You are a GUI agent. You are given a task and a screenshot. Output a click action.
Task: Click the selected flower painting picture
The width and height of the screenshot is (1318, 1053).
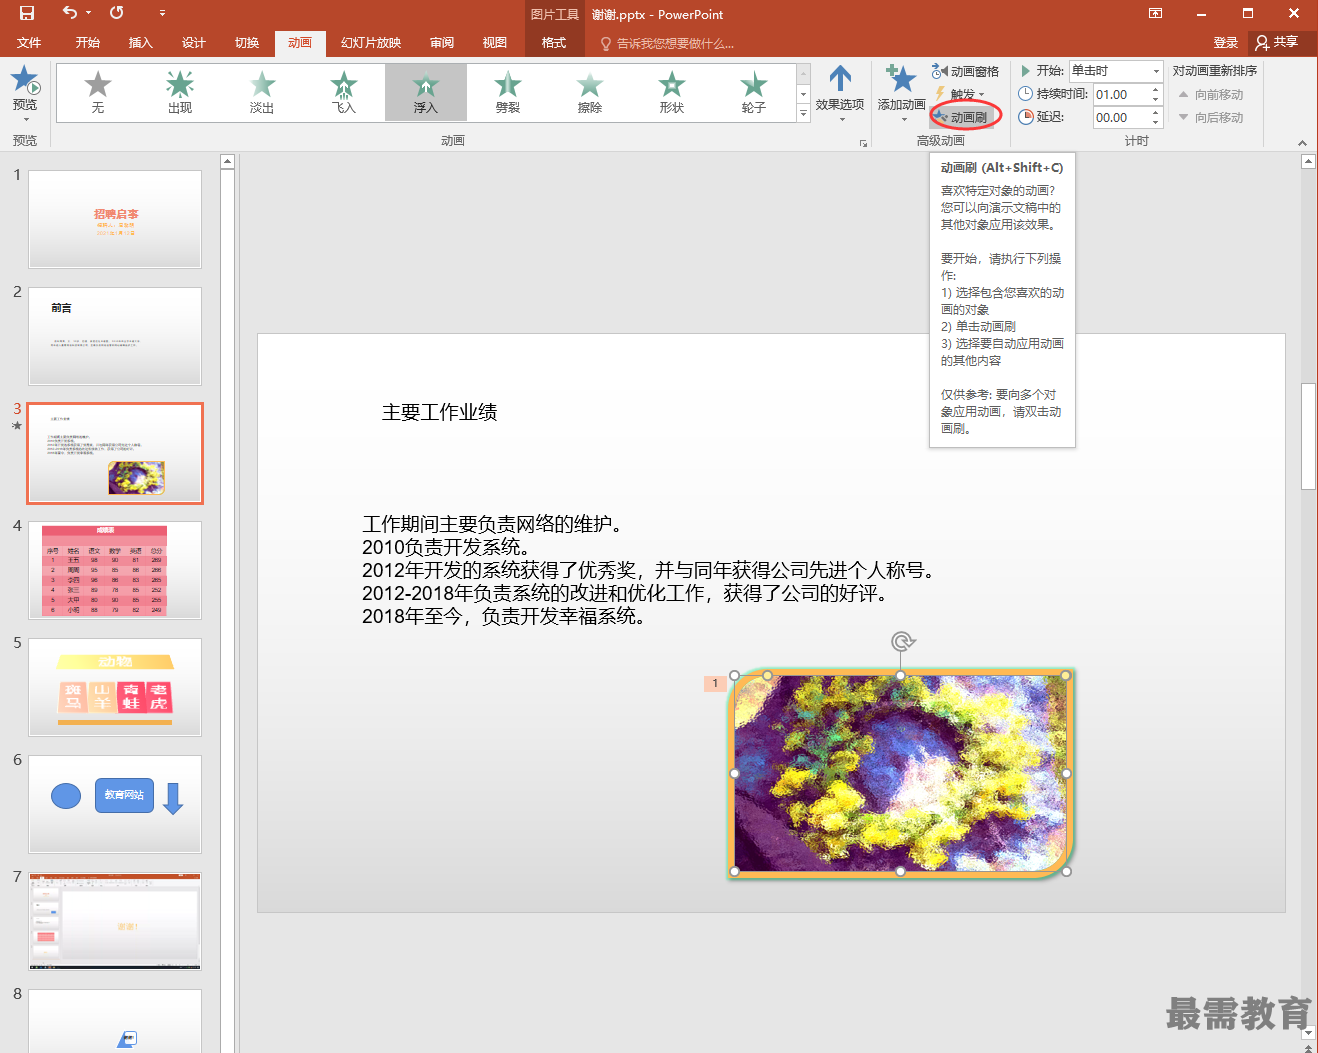coord(901,773)
